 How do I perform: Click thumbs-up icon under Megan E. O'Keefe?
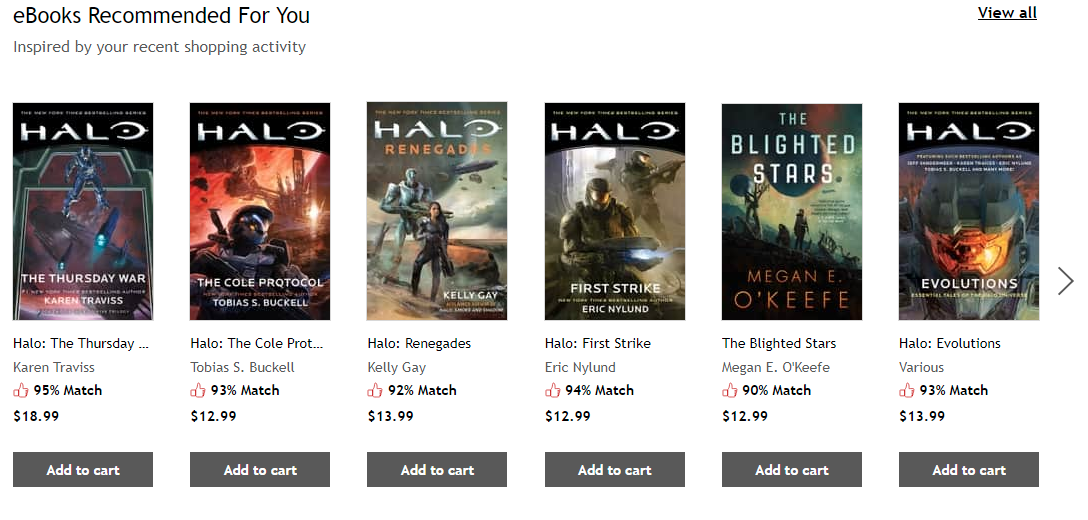(730, 390)
